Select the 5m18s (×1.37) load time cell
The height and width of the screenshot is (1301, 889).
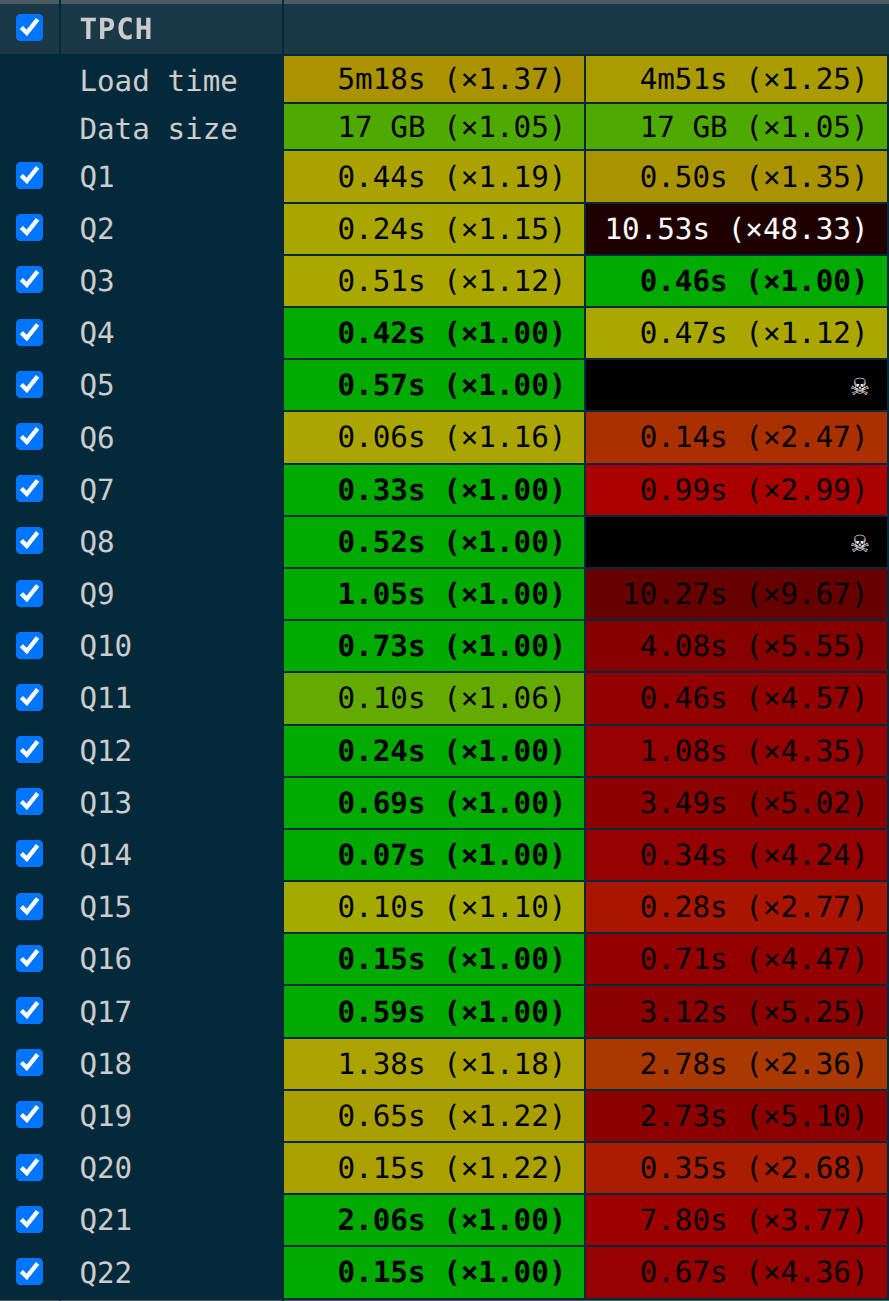tap(434, 80)
